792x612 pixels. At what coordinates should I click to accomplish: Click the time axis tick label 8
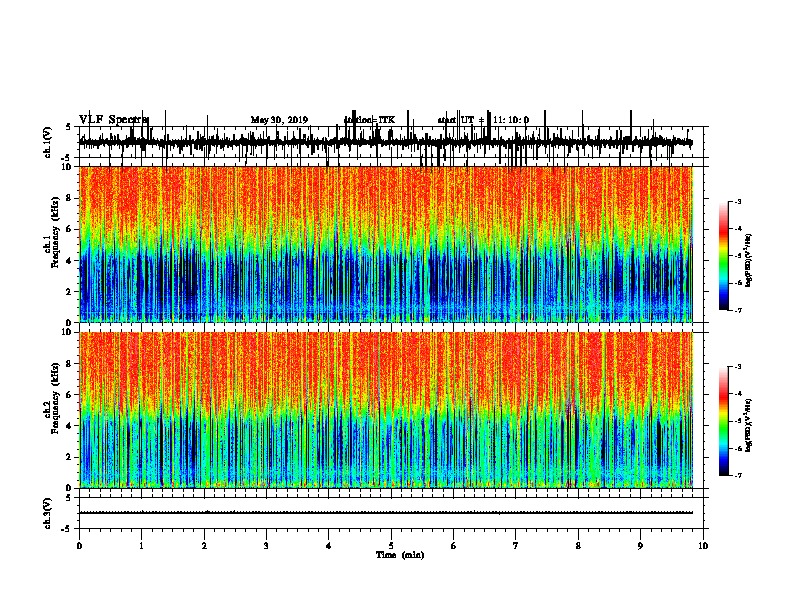[x=578, y=546]
